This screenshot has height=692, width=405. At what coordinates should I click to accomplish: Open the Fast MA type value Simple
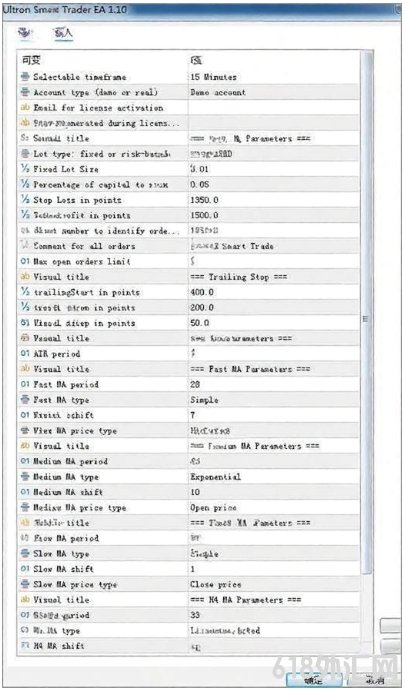coord(204,400)
